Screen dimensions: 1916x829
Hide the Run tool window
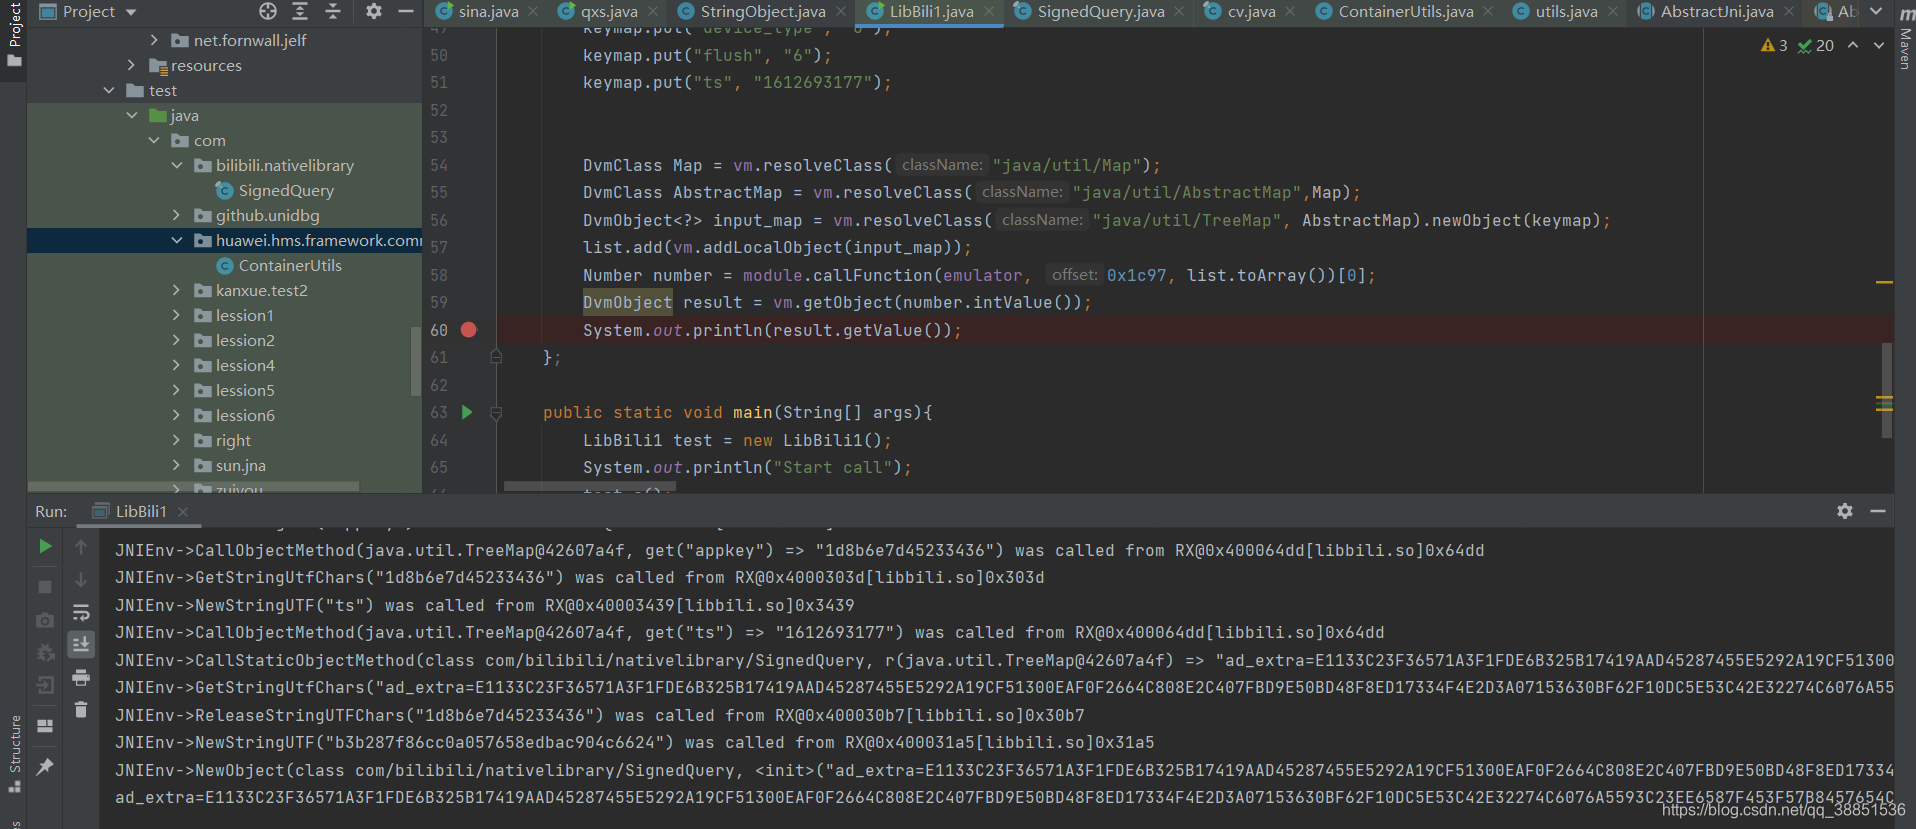click(x=1878, y=511)
